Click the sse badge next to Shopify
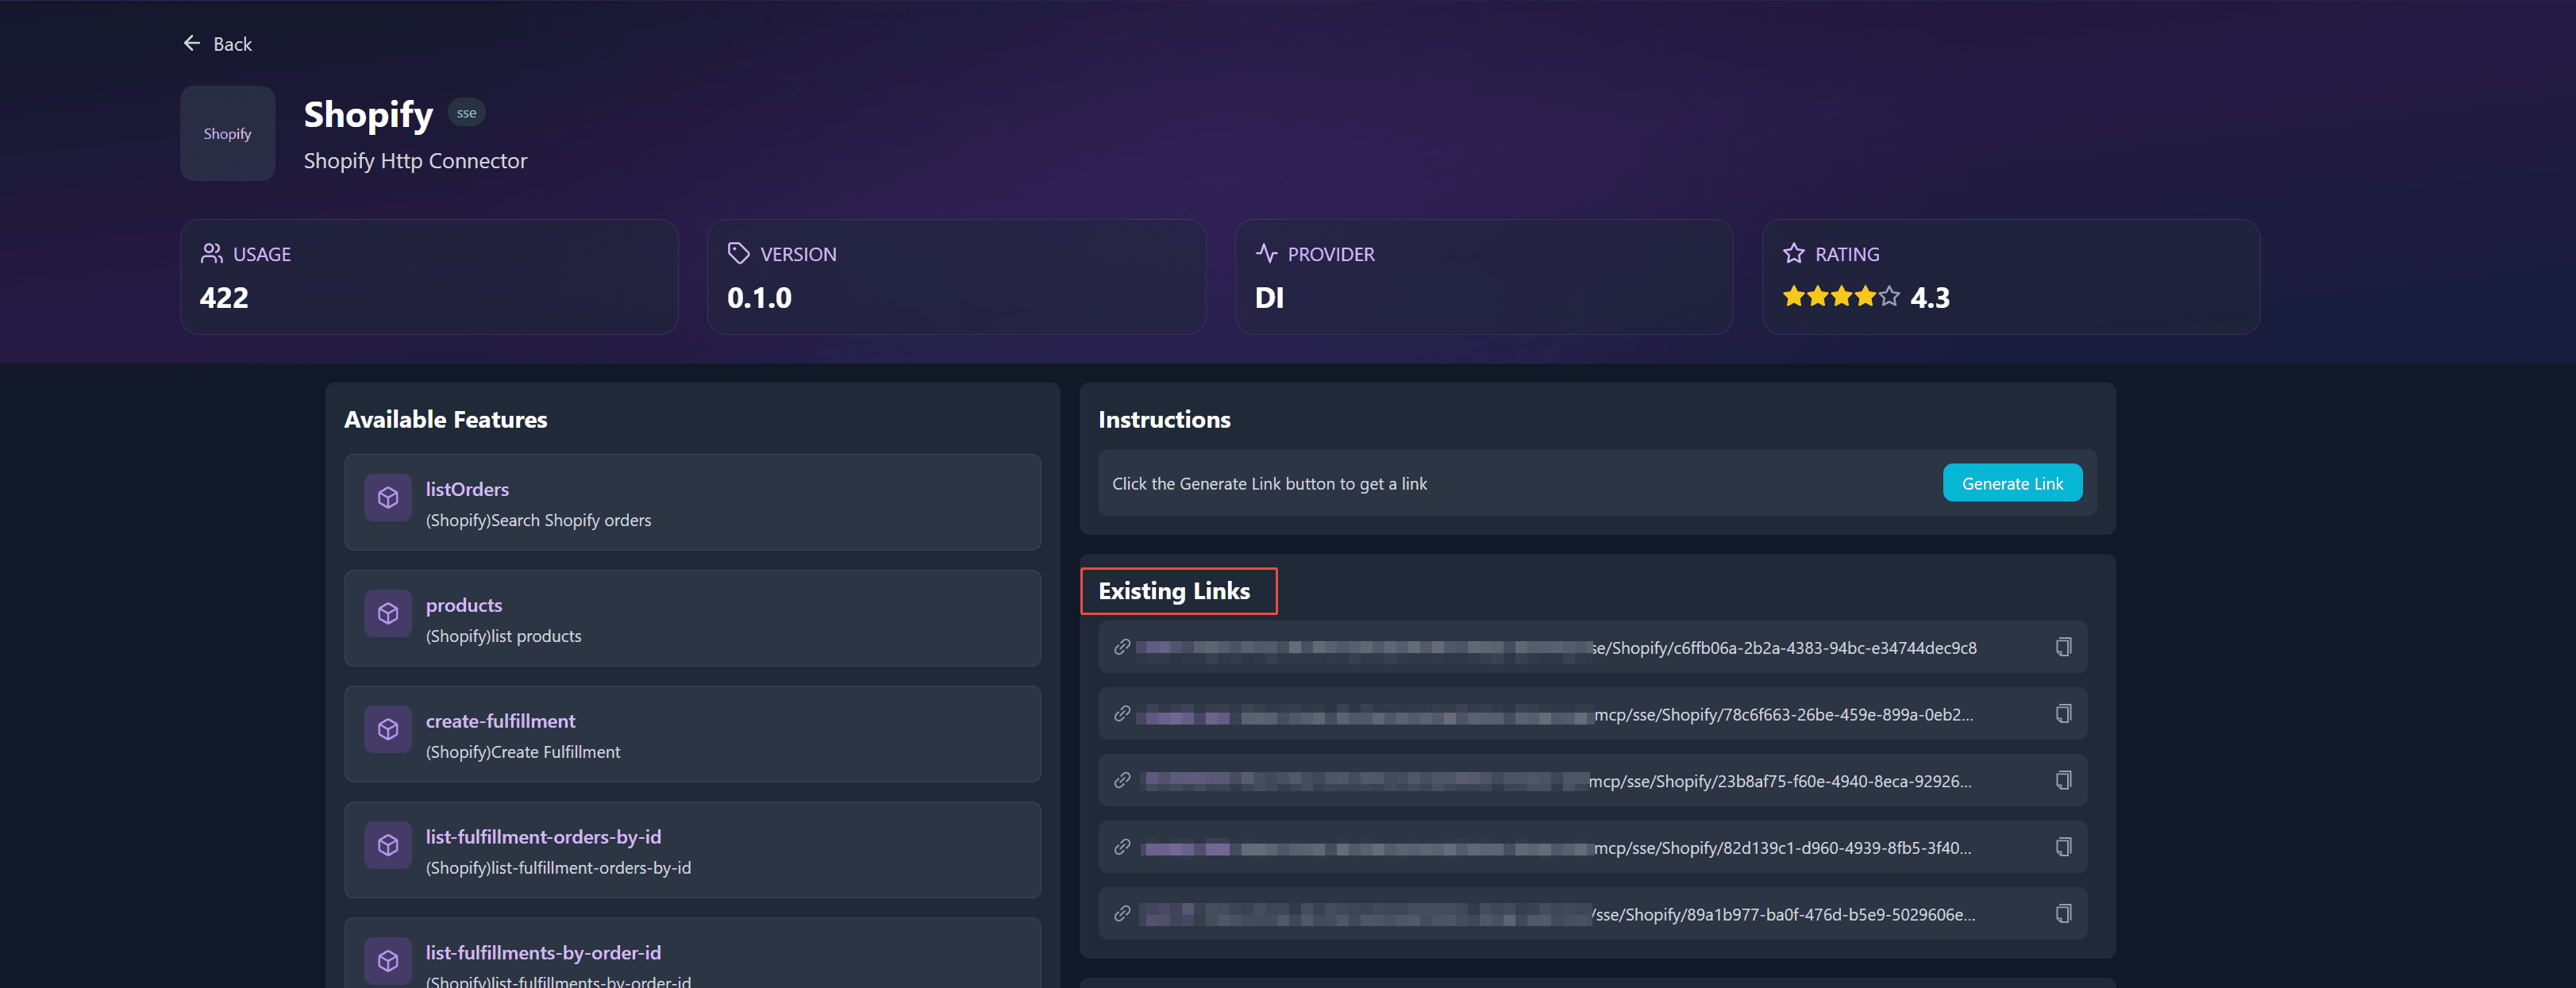 pyautogui.click(x=466, y=113)
